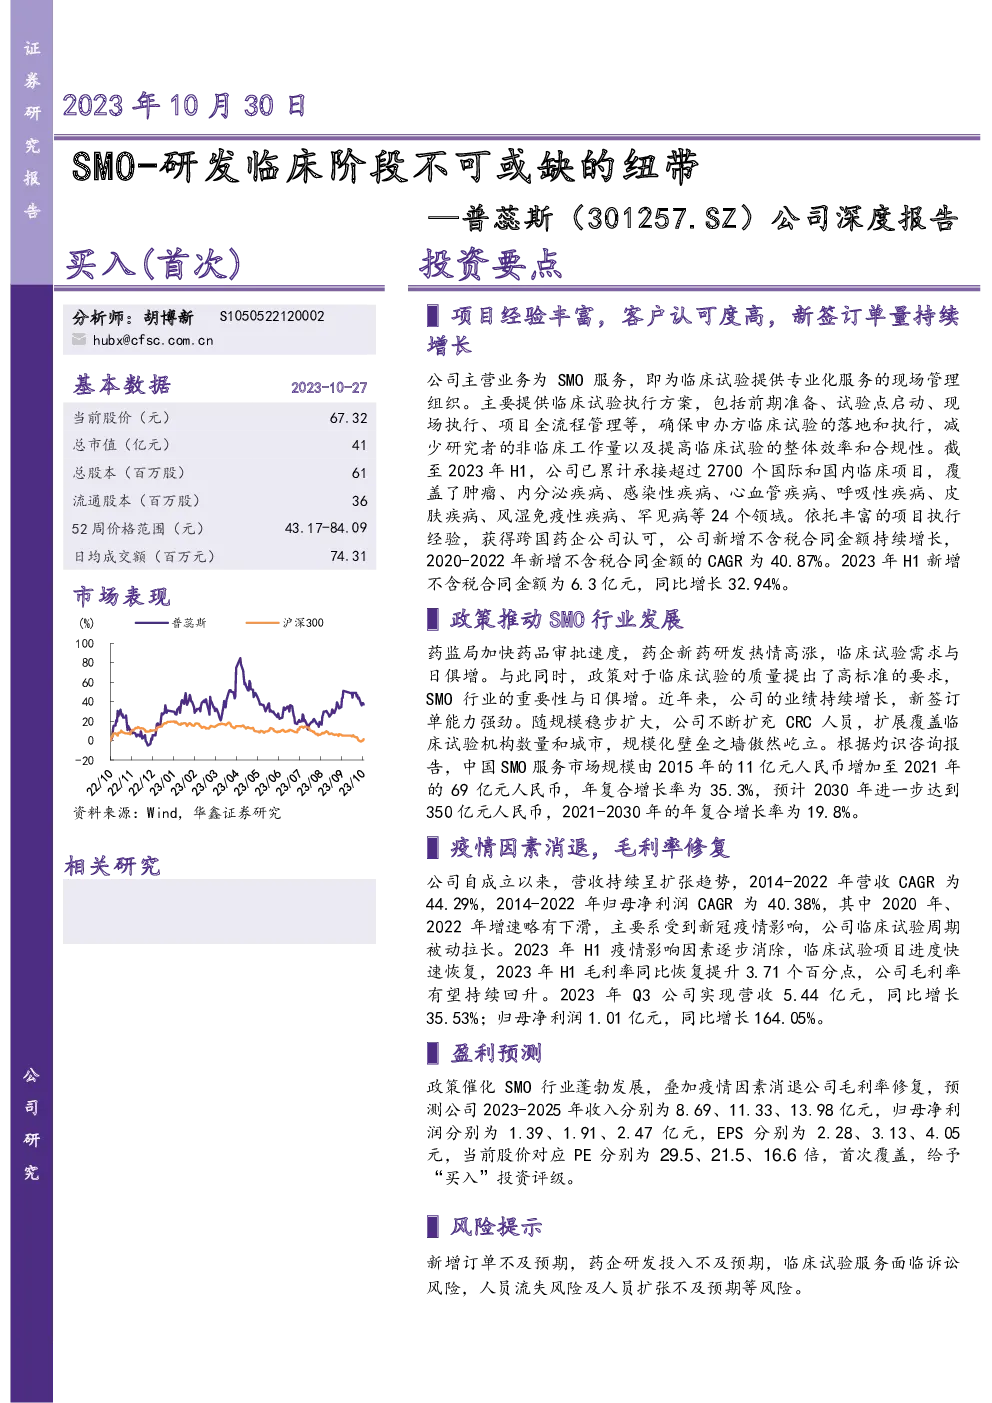The image size is (992, 1403).
Task: Click the sidebar label 公司研究
Action: [x=32, y=1124]
